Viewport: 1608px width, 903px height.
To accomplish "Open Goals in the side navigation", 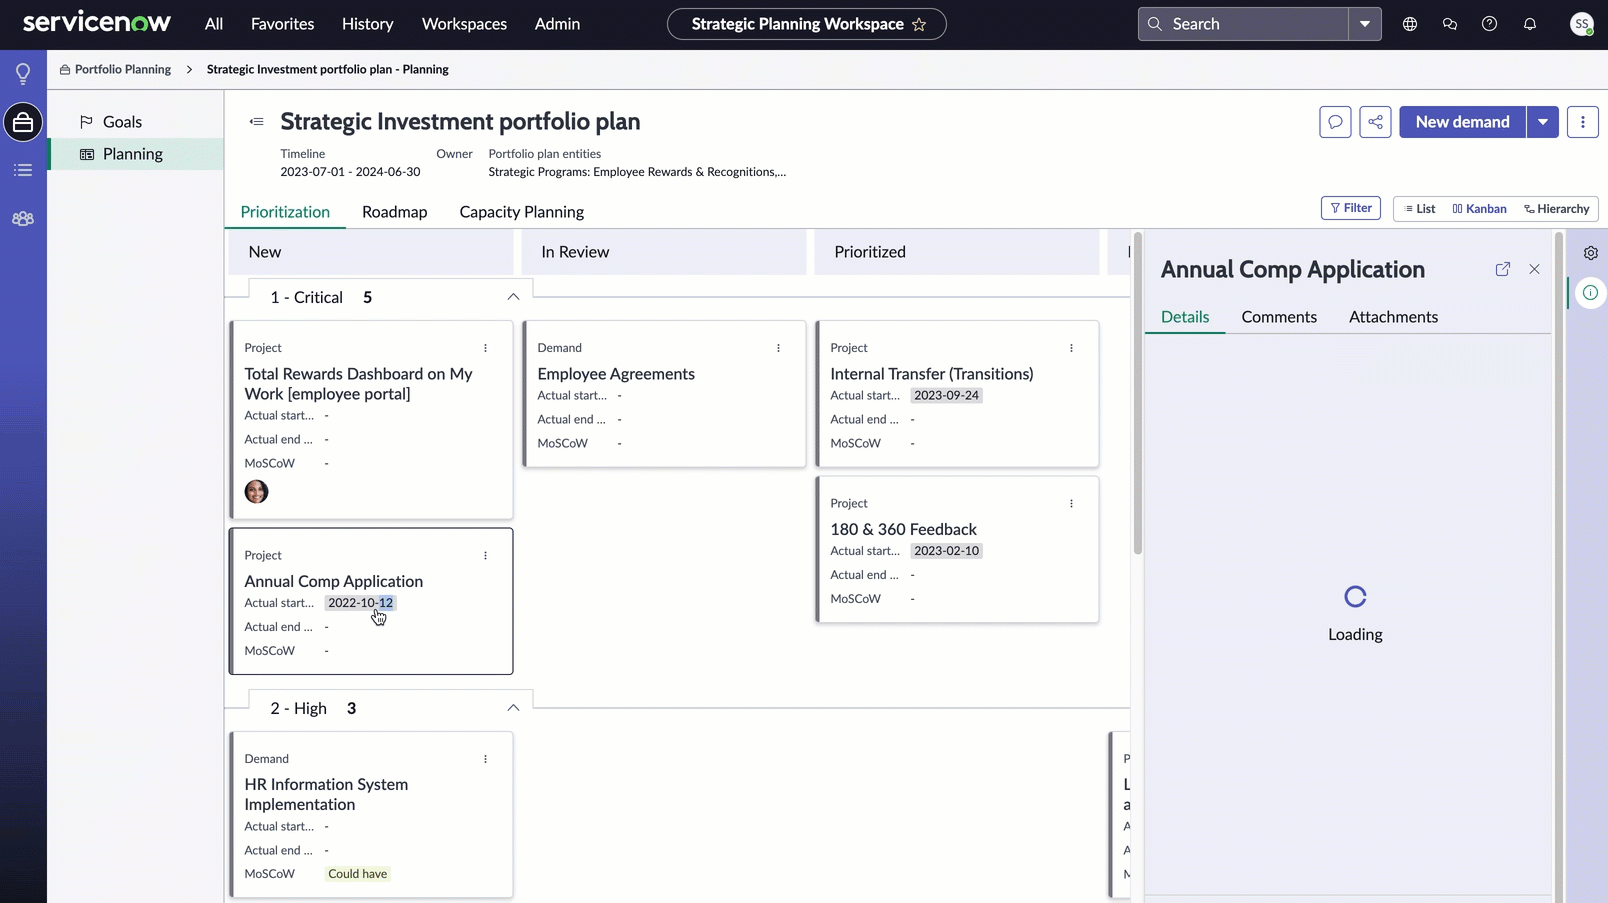I will (x=136, y=122).
